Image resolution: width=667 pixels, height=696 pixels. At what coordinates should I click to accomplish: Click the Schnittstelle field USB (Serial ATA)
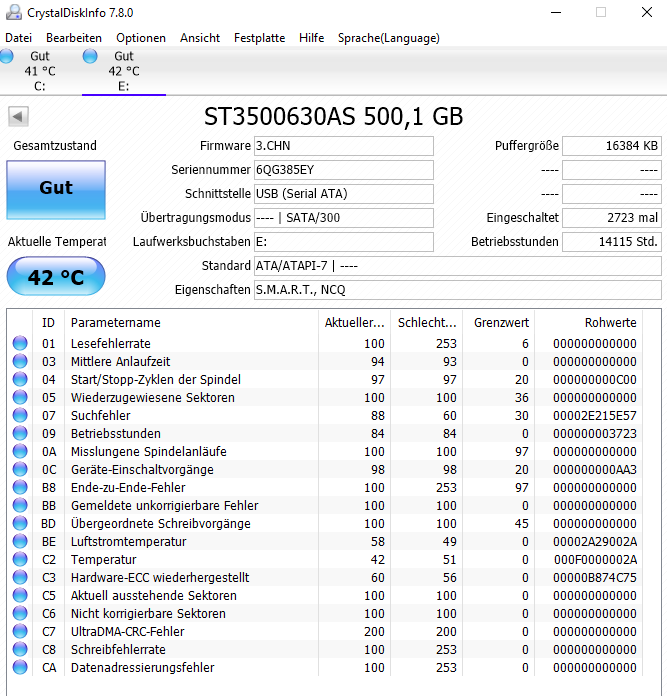[x=343, y=194]
